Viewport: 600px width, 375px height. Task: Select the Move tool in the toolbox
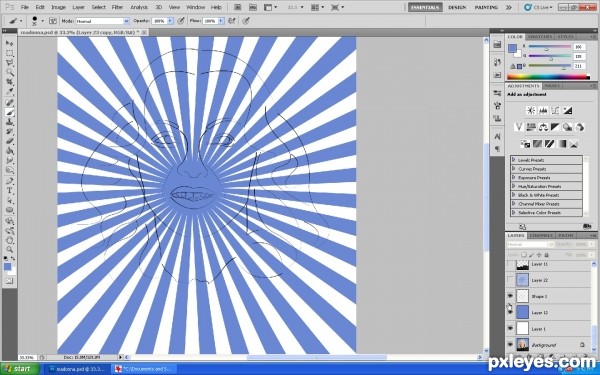pyautogui.click(x=10, y=43)
